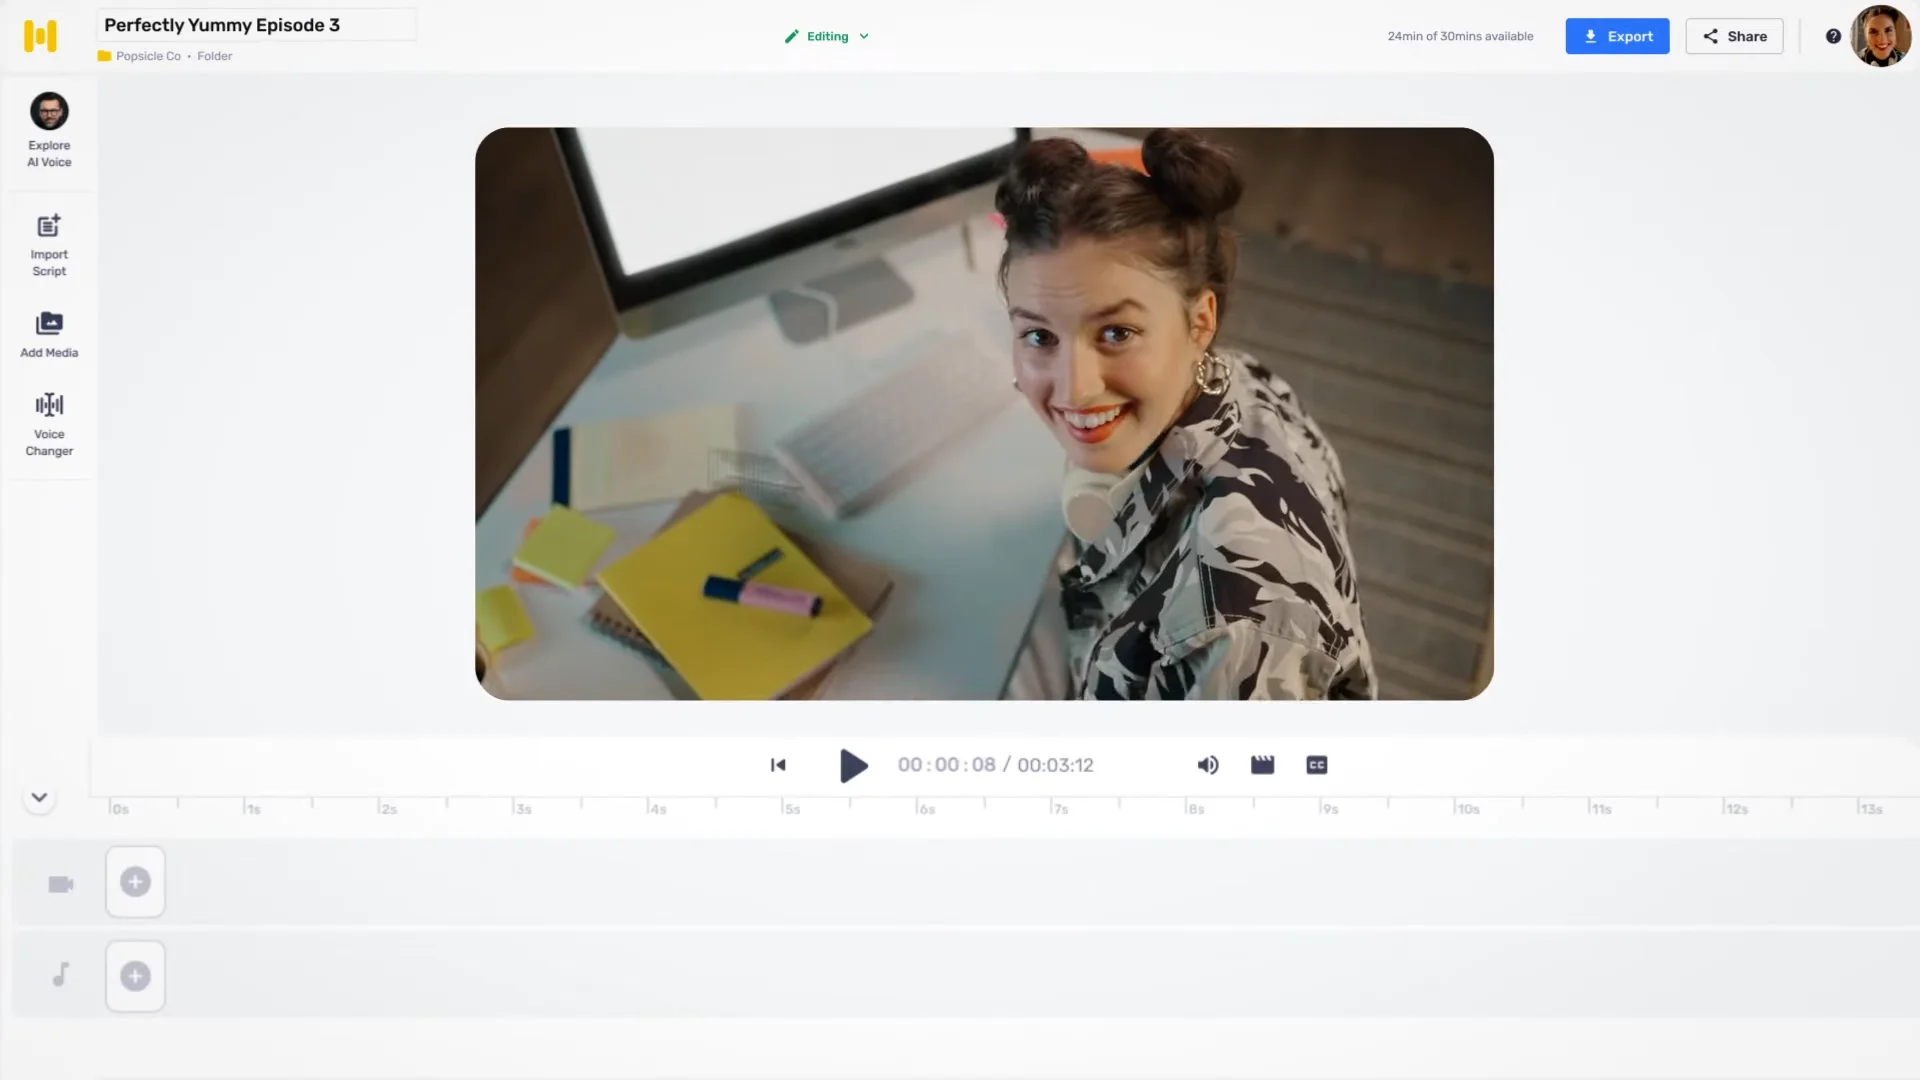Open the user profile dropdown
This screenshot has width=1920, height=1080.
(x=1883, y=36)
